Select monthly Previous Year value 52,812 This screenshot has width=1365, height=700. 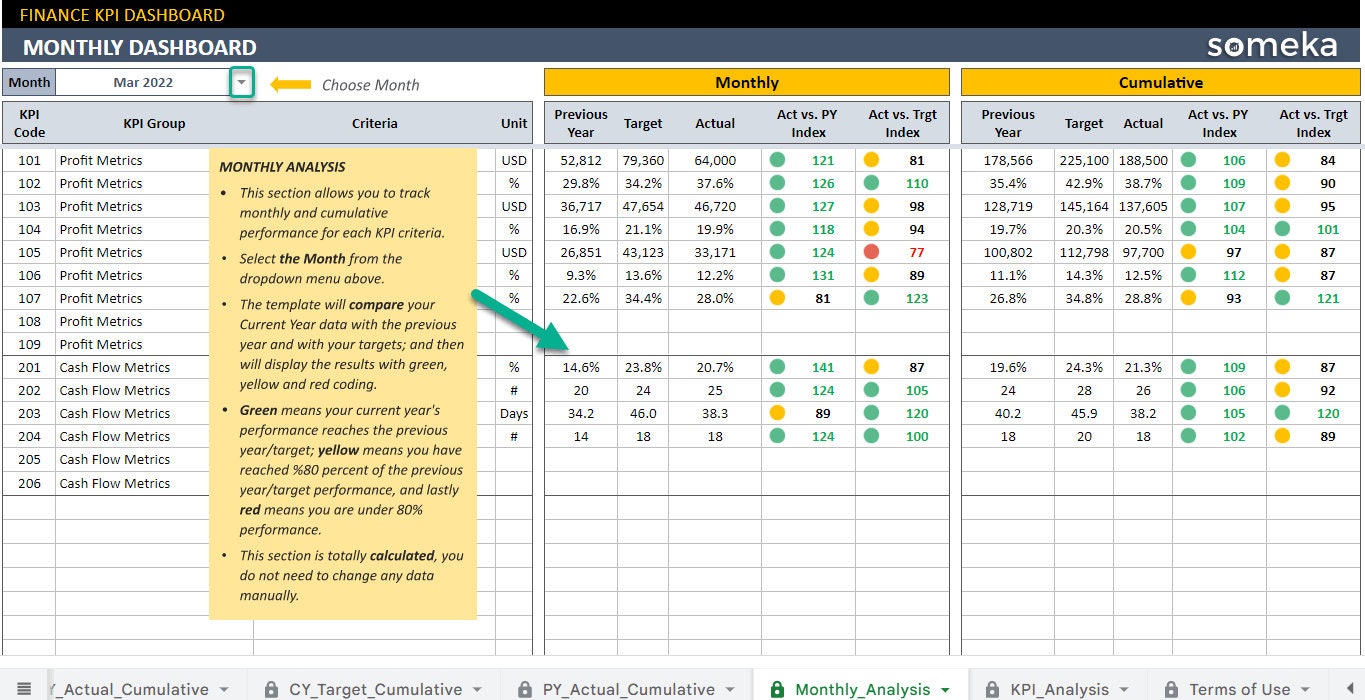[581, 160]
